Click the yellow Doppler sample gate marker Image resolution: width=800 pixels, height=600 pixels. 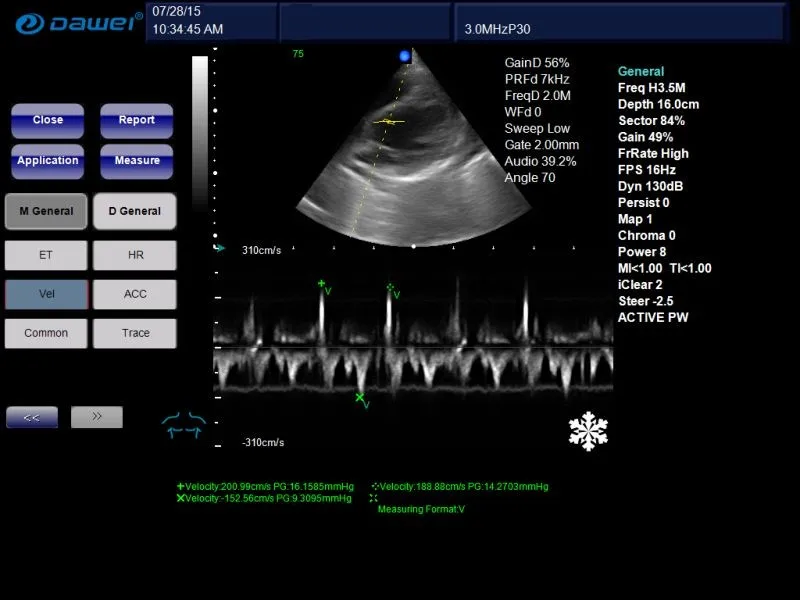pyautogui.click(x=389, y=122)
